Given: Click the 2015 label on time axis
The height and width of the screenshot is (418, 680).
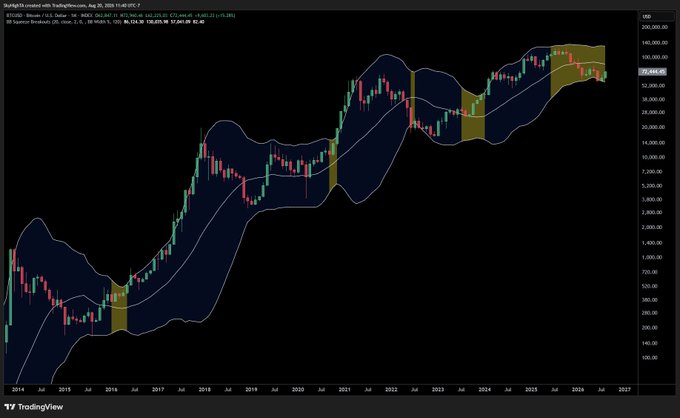Looking at the screenshot, I should pos(65,389).
